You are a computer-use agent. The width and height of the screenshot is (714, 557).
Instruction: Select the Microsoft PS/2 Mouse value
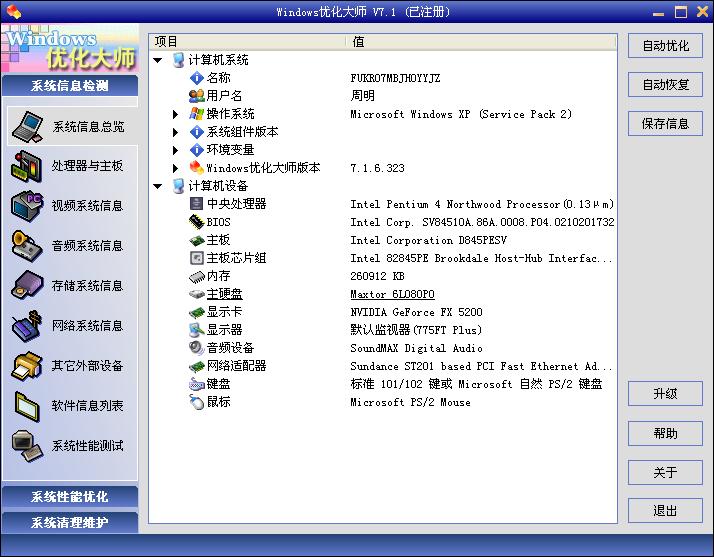(410, 402)
